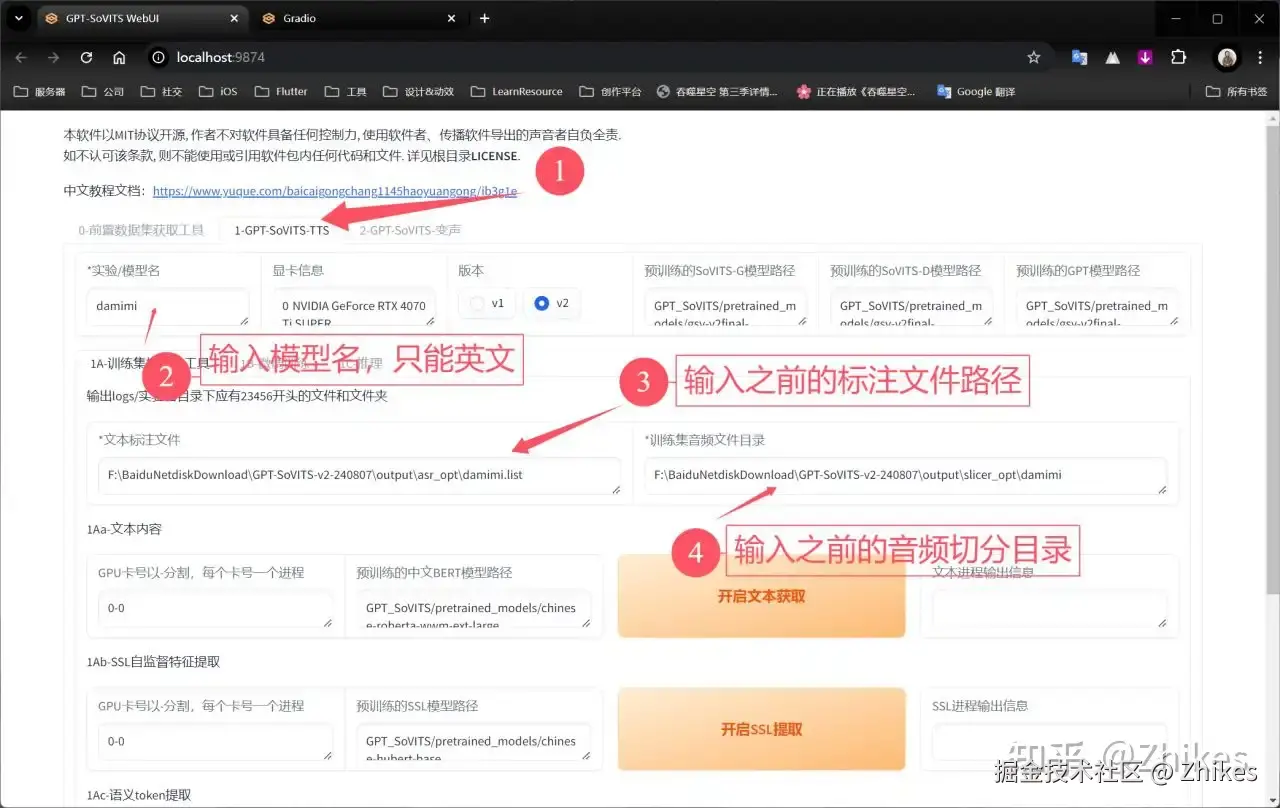This screenshot has width=1280, height=808.
Task: Open the yuque.com tutorial document link
Action: [x=335, y=191]
